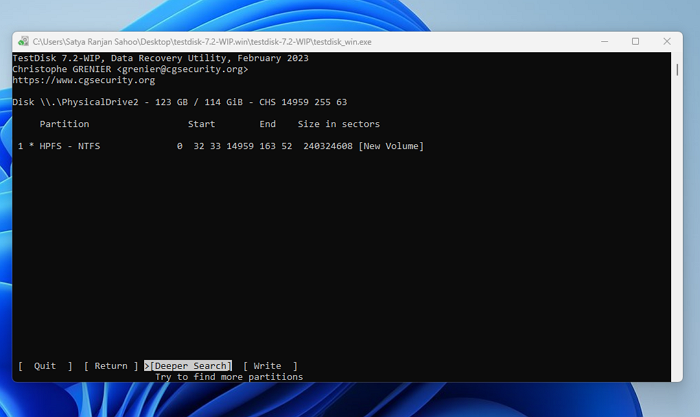Click the TestDisk app icon in title bar

coord(23,42)
